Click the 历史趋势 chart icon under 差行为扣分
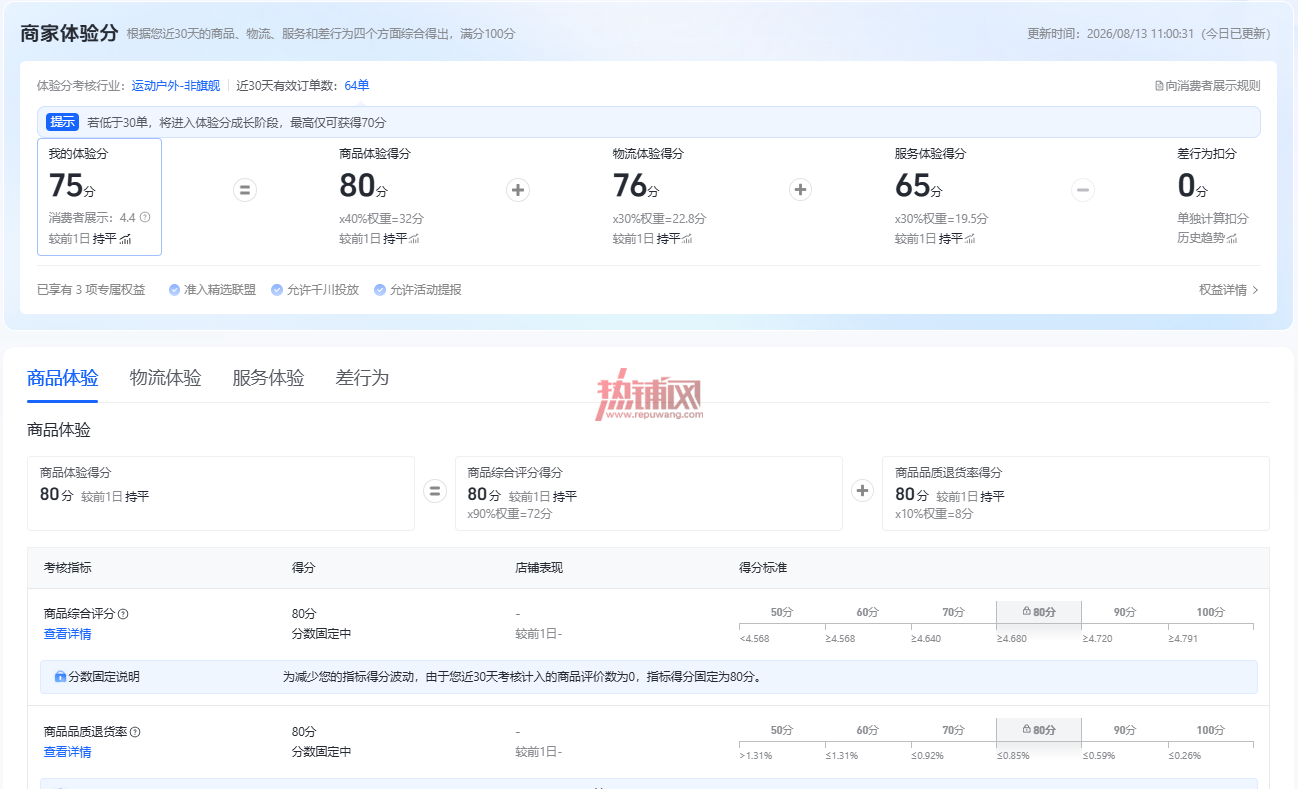 [1232, 238]
